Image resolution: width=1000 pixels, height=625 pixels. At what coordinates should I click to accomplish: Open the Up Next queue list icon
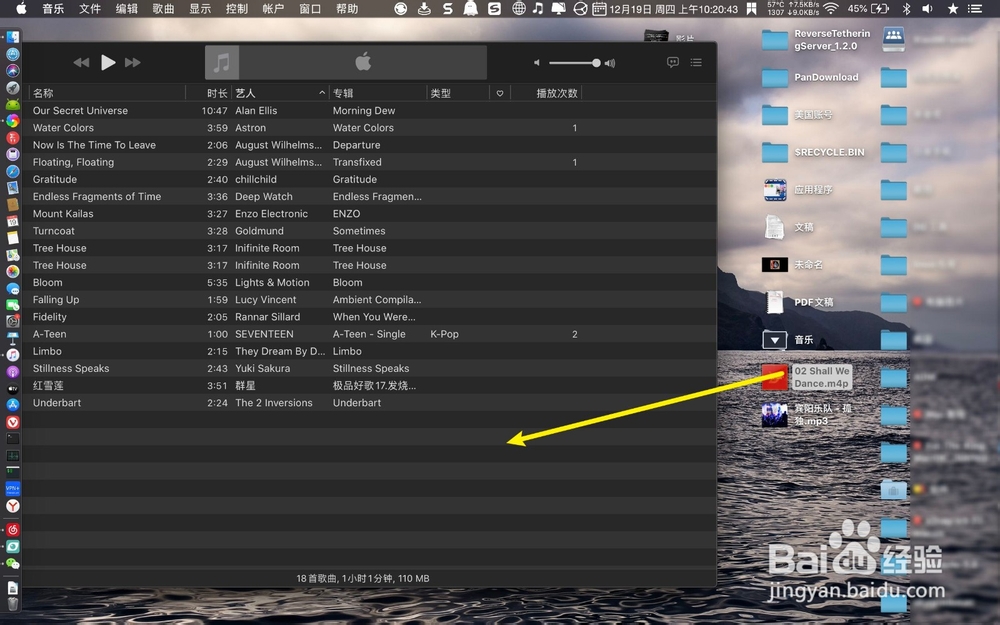point(695,62)
